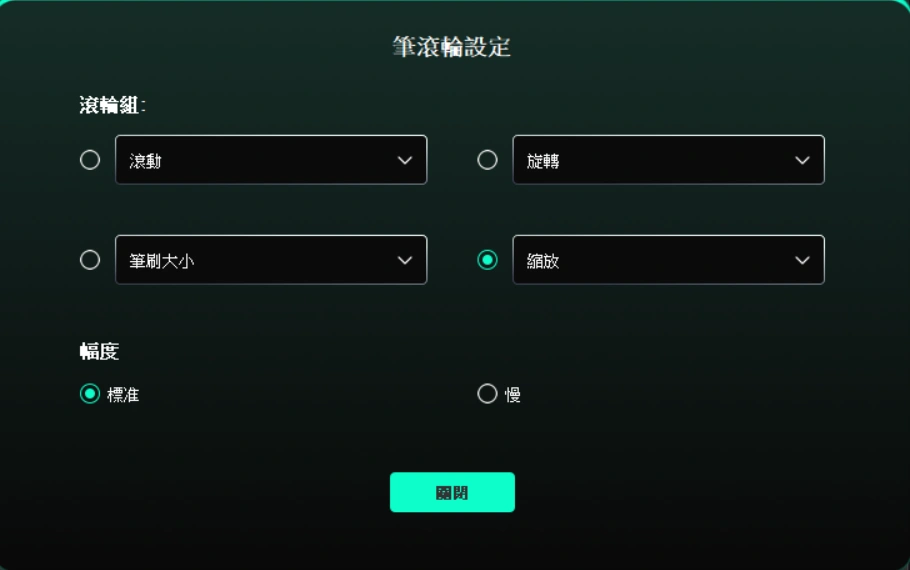
Task: Select the radio button beside 旋轉
Action: coord(488,160)
